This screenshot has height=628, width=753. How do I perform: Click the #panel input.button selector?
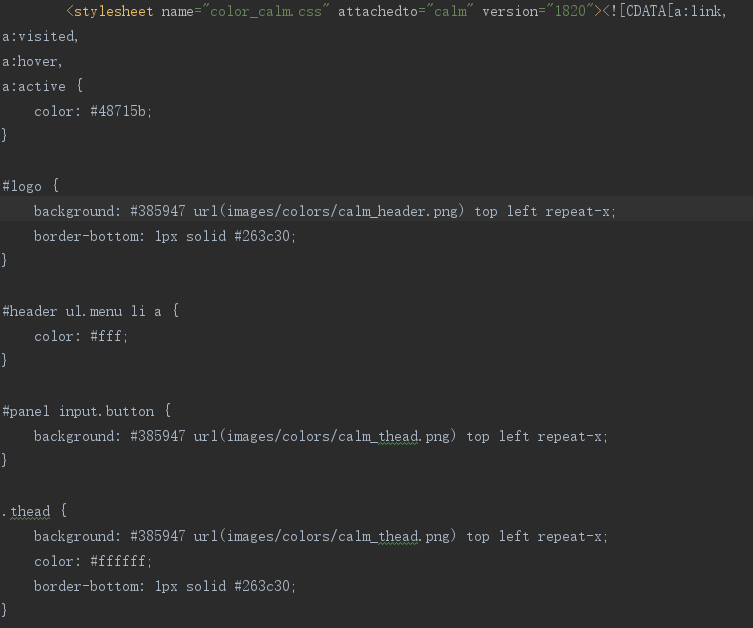click(x=78, y=411)
